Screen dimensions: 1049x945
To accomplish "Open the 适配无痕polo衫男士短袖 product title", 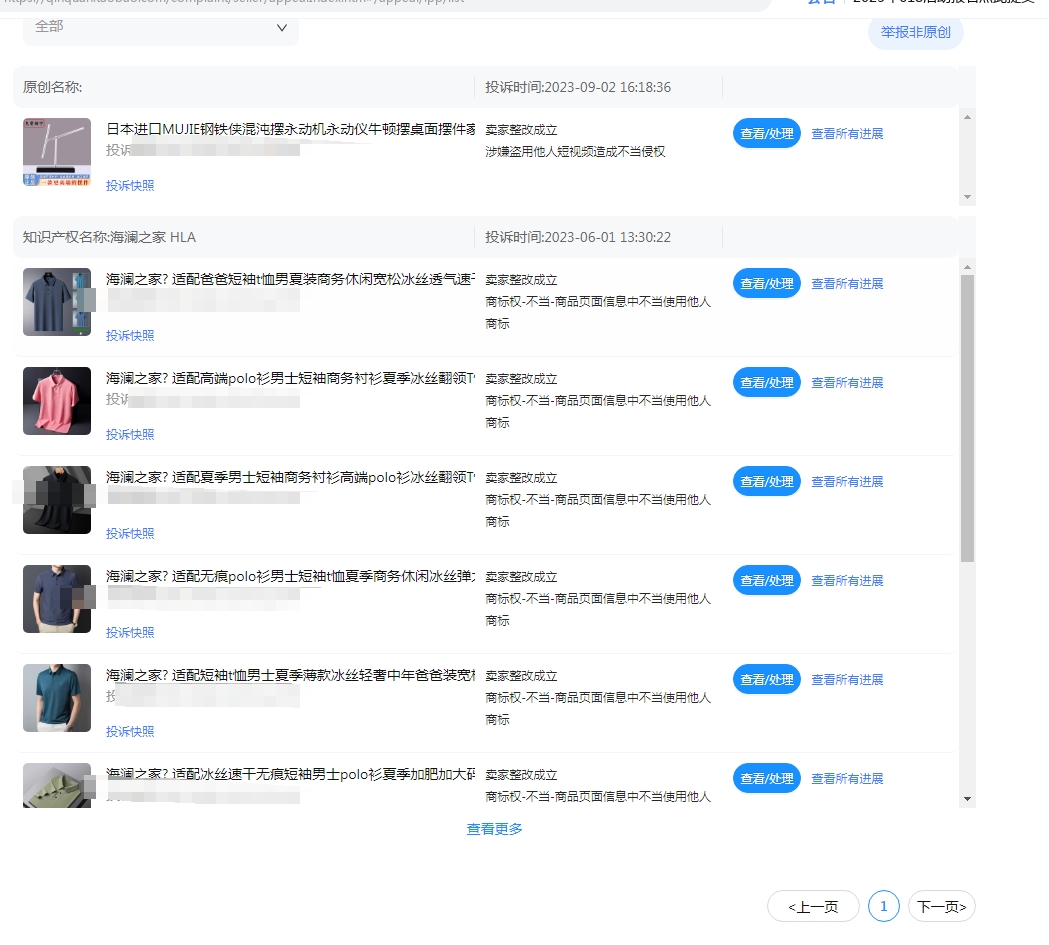I will pos(290,576).
